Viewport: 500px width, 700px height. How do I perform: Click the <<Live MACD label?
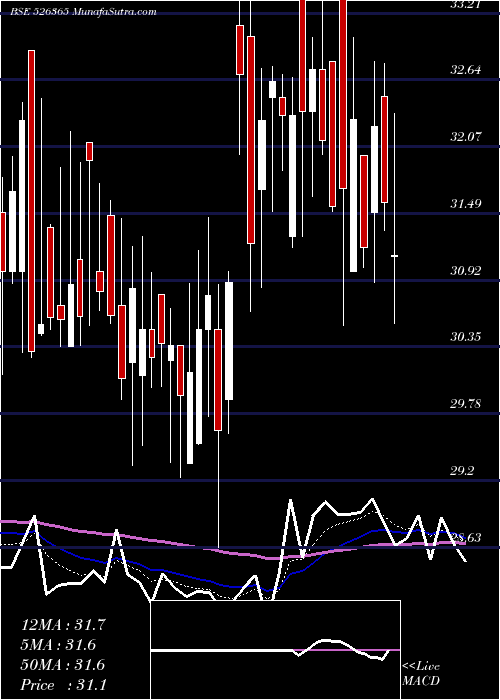click(x=421, y=673)
